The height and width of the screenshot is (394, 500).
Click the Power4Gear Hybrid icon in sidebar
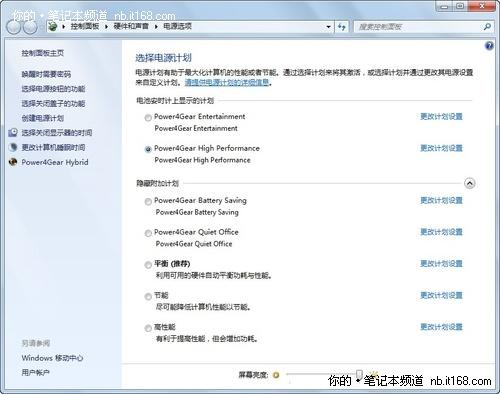[13, 162]
